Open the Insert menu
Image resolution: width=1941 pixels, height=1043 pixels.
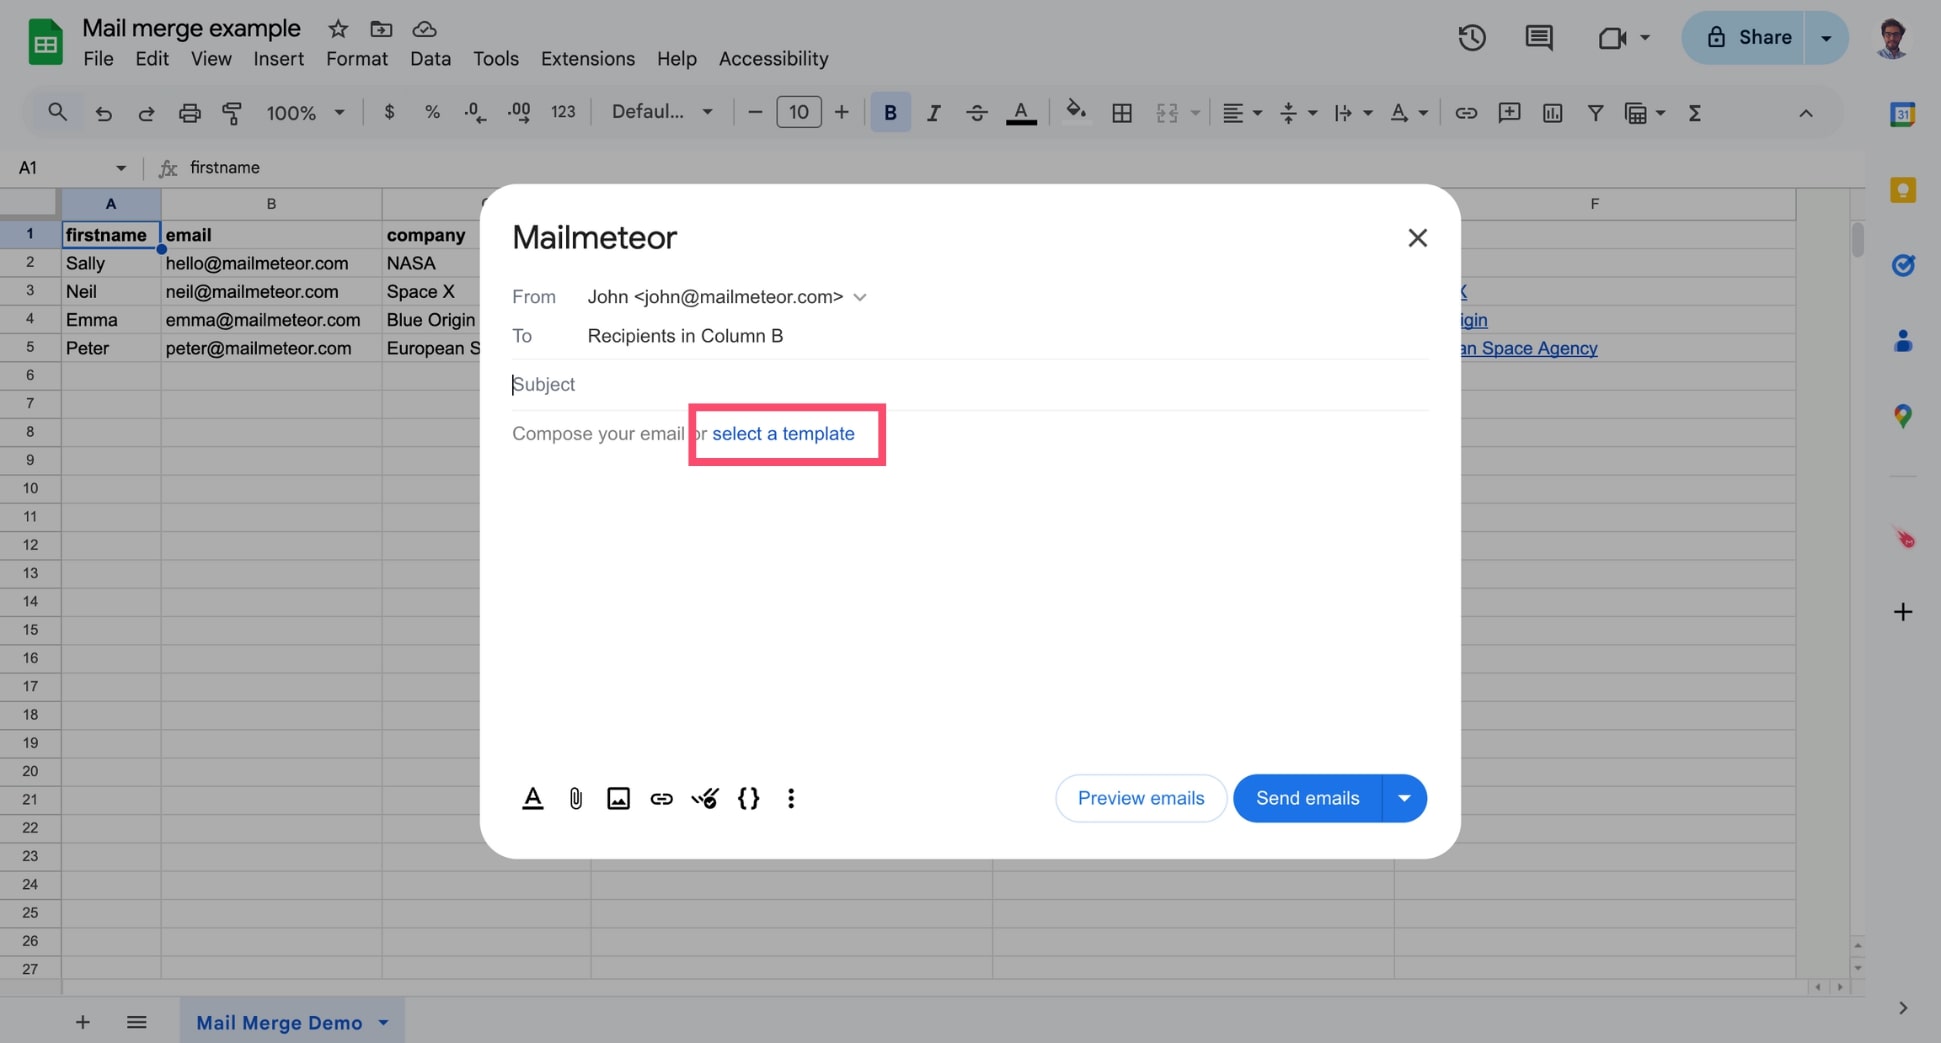coord(278,59)
